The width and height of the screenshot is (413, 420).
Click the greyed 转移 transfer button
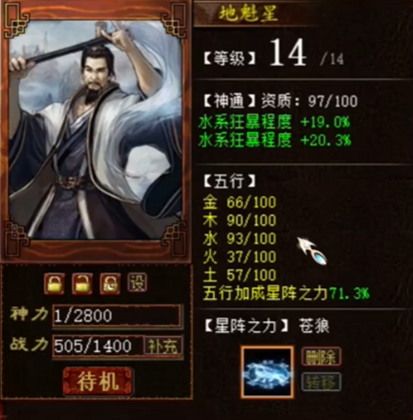click(321, 382)
